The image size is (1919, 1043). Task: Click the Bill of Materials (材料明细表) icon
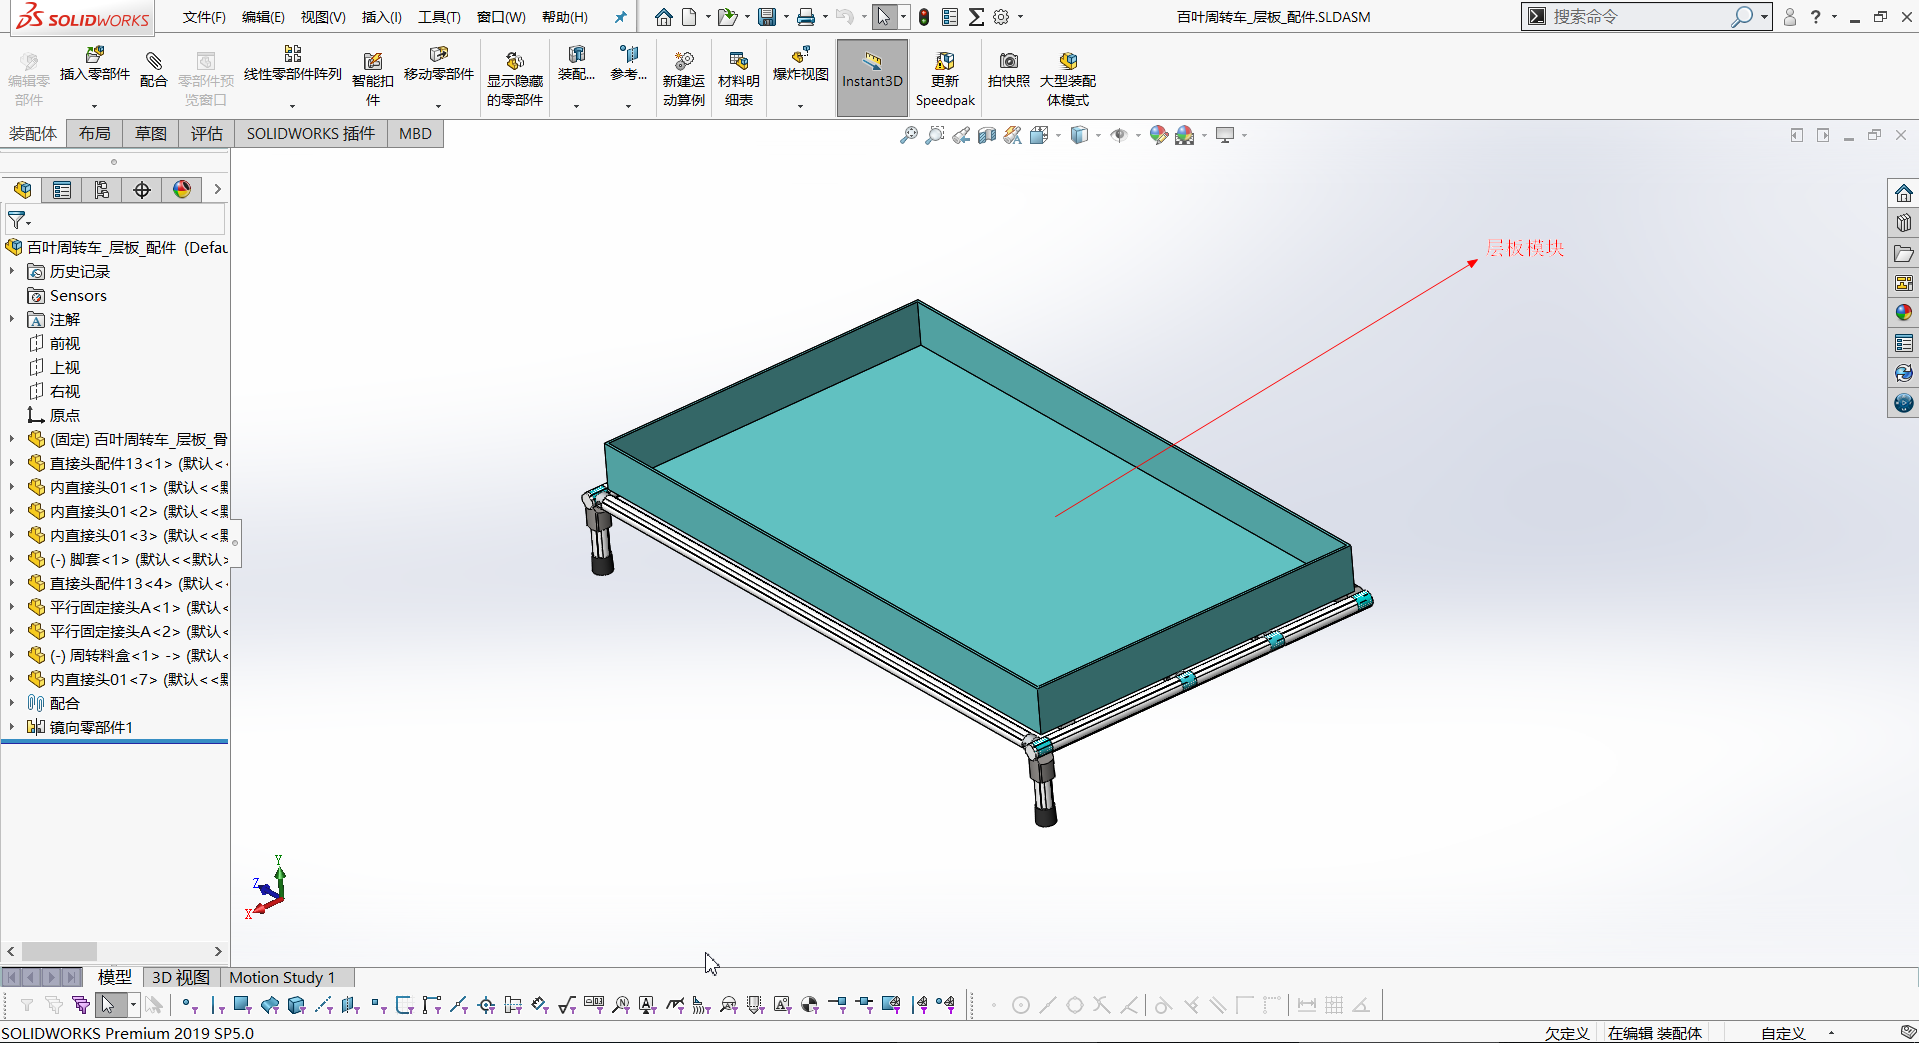click(x=739, y=78)
